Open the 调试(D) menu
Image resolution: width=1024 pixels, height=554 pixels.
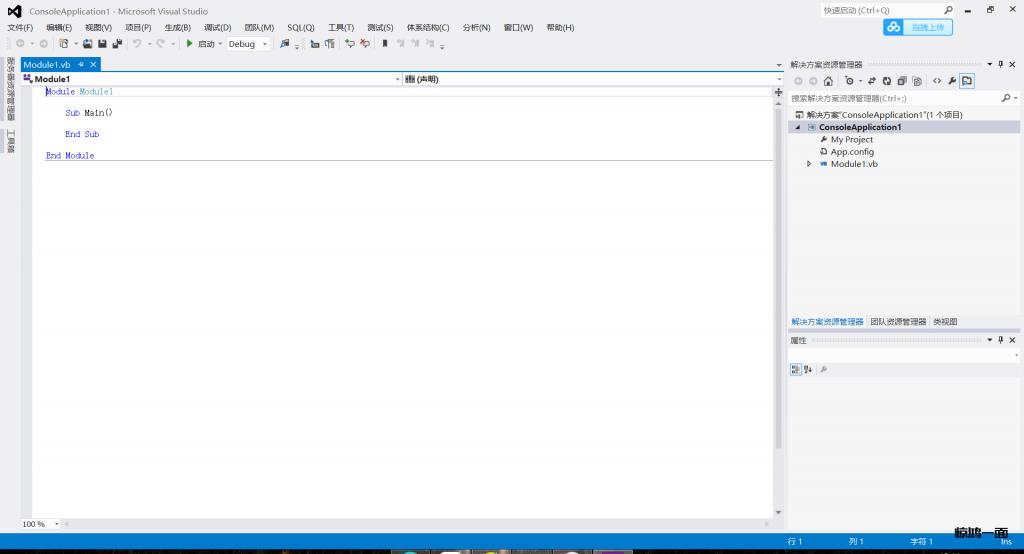coord(217,28)
